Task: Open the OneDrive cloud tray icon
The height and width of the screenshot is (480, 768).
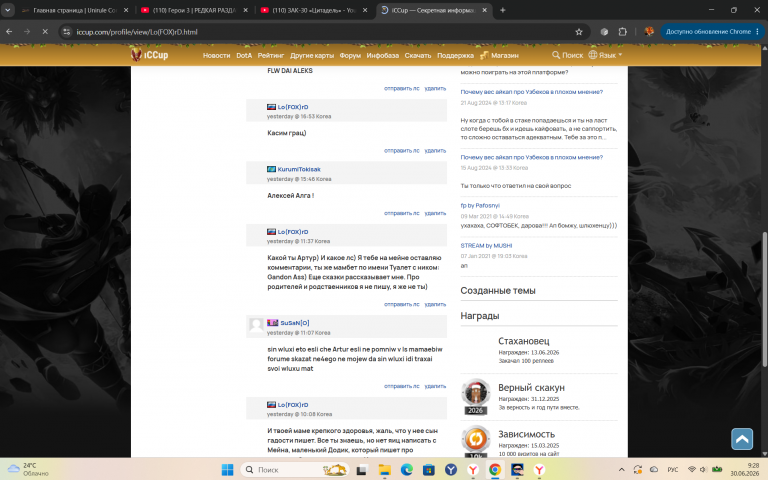Action: [653, 470]
